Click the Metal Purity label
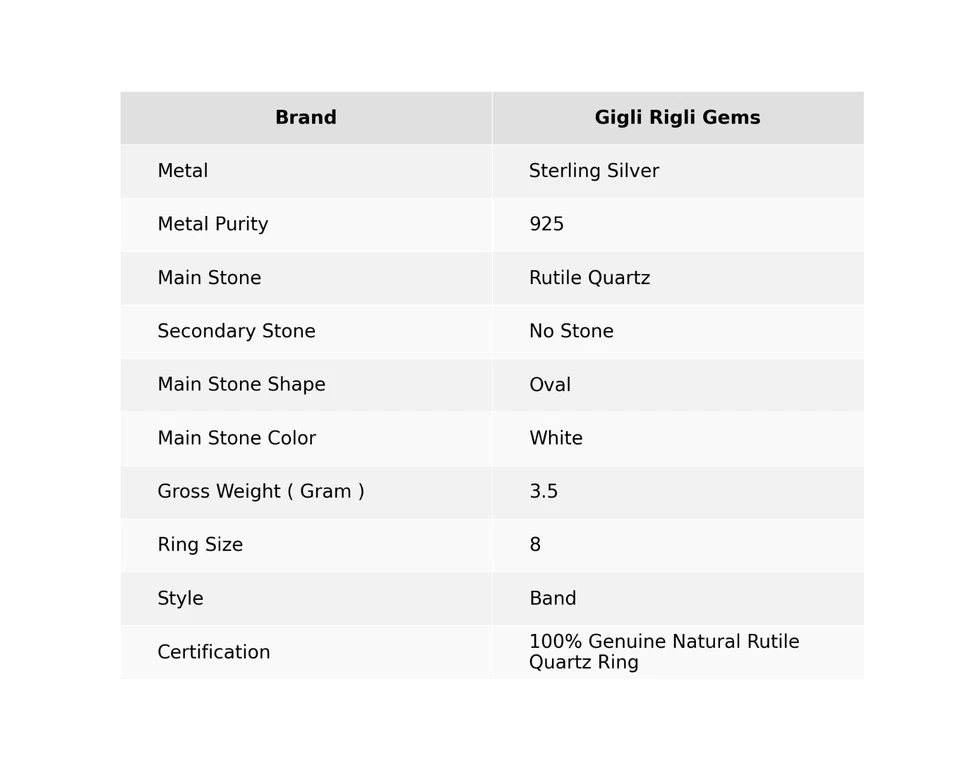960x763 pixels. pyautogui.click(x=213, y=225)
